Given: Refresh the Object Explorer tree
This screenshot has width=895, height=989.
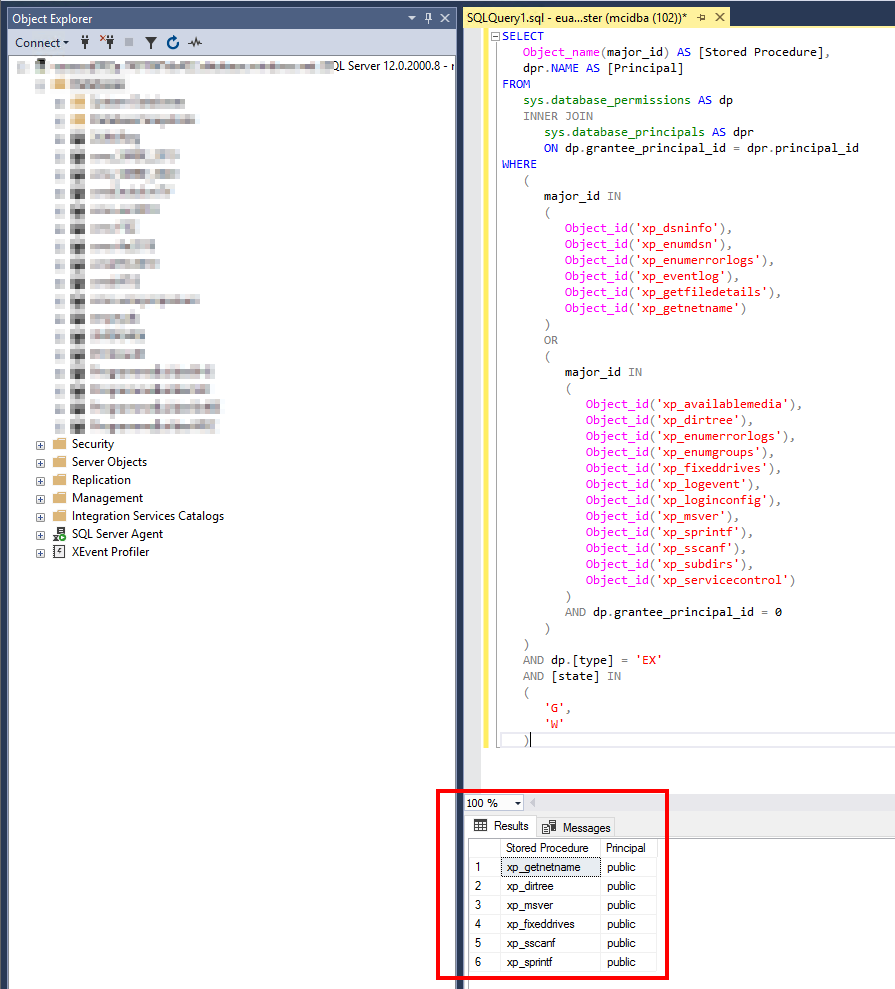Looking at the screenshot, I should (x=173, y=43).
